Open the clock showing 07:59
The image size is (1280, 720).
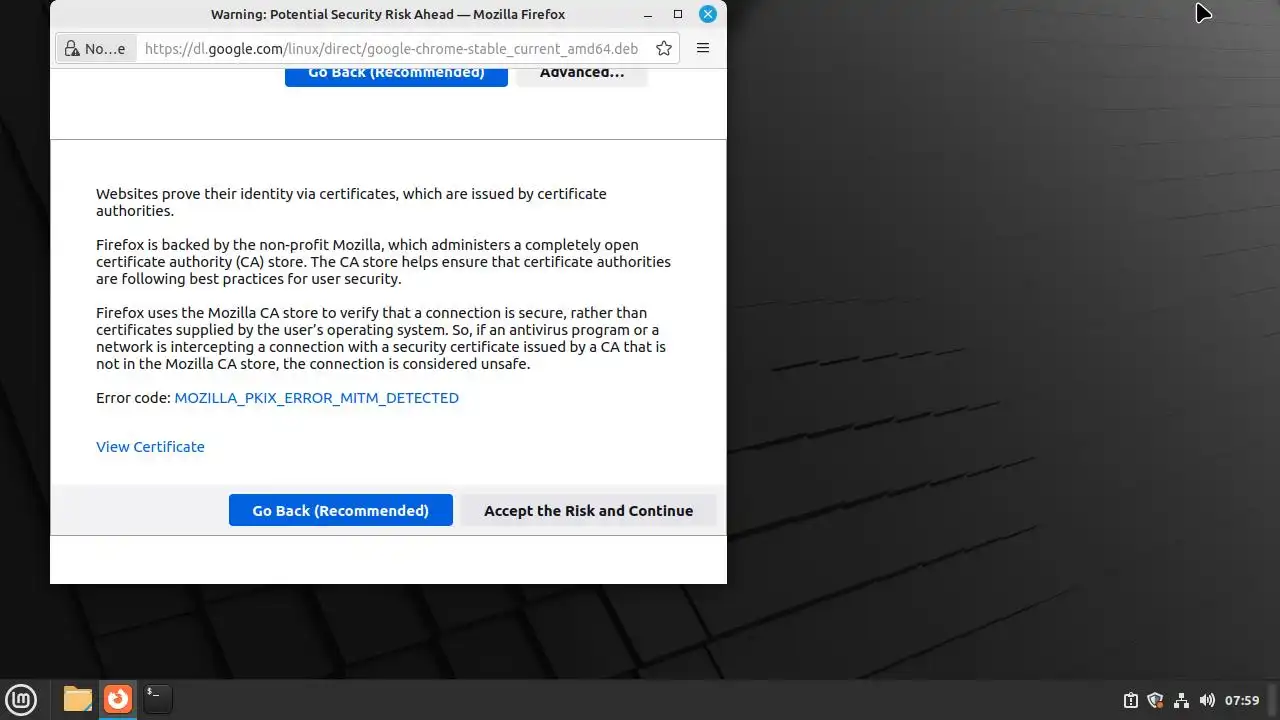click(1242, 700)
